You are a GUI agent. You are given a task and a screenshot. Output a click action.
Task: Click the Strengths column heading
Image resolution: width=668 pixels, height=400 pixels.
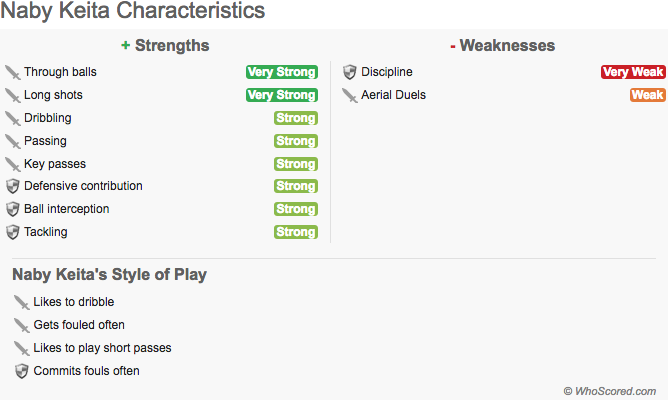tap(165, 45)
